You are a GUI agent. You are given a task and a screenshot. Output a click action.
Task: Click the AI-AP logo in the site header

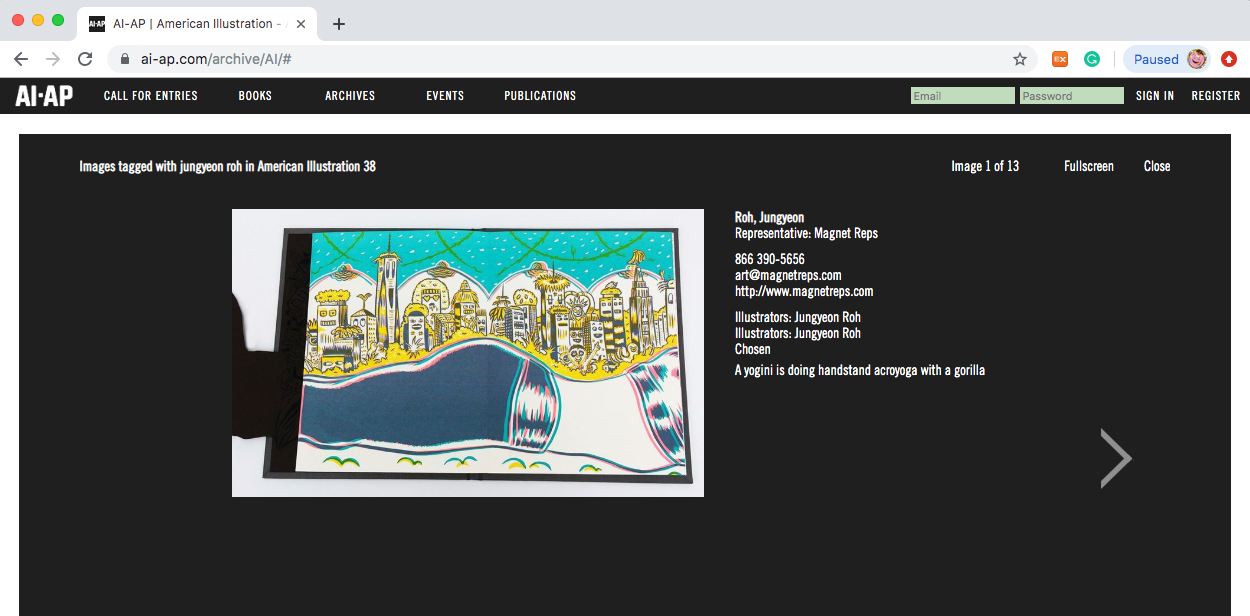click(44, 96)
